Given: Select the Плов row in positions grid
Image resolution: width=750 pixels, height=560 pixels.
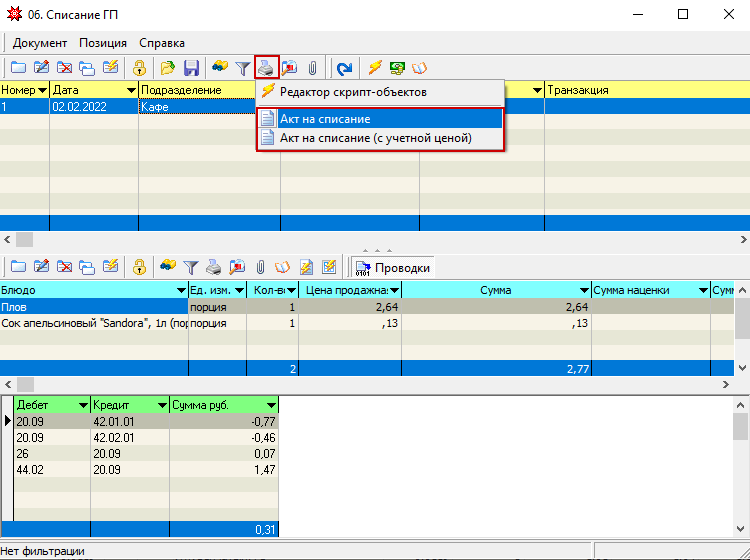Looking at the screenshot, I should [367, 307].
